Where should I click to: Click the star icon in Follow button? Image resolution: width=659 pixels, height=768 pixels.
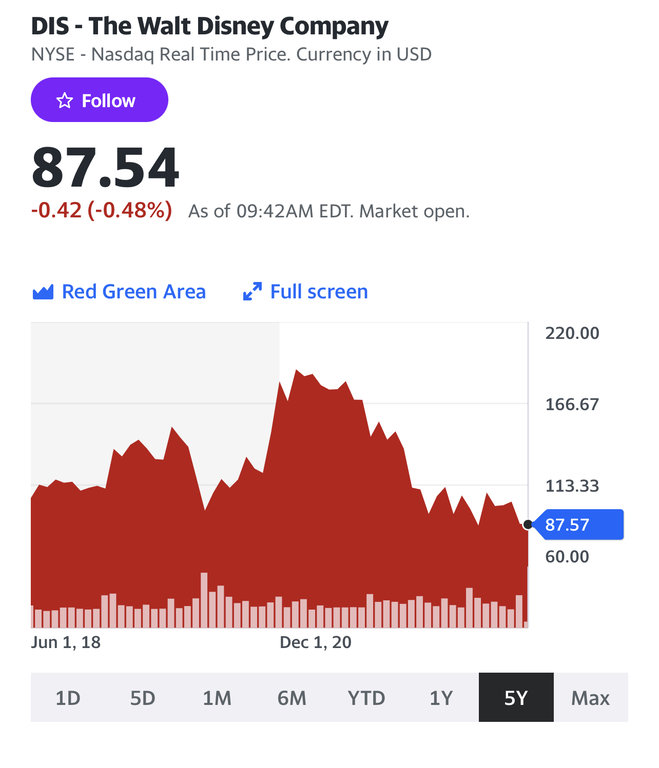(x=64, y=100)
